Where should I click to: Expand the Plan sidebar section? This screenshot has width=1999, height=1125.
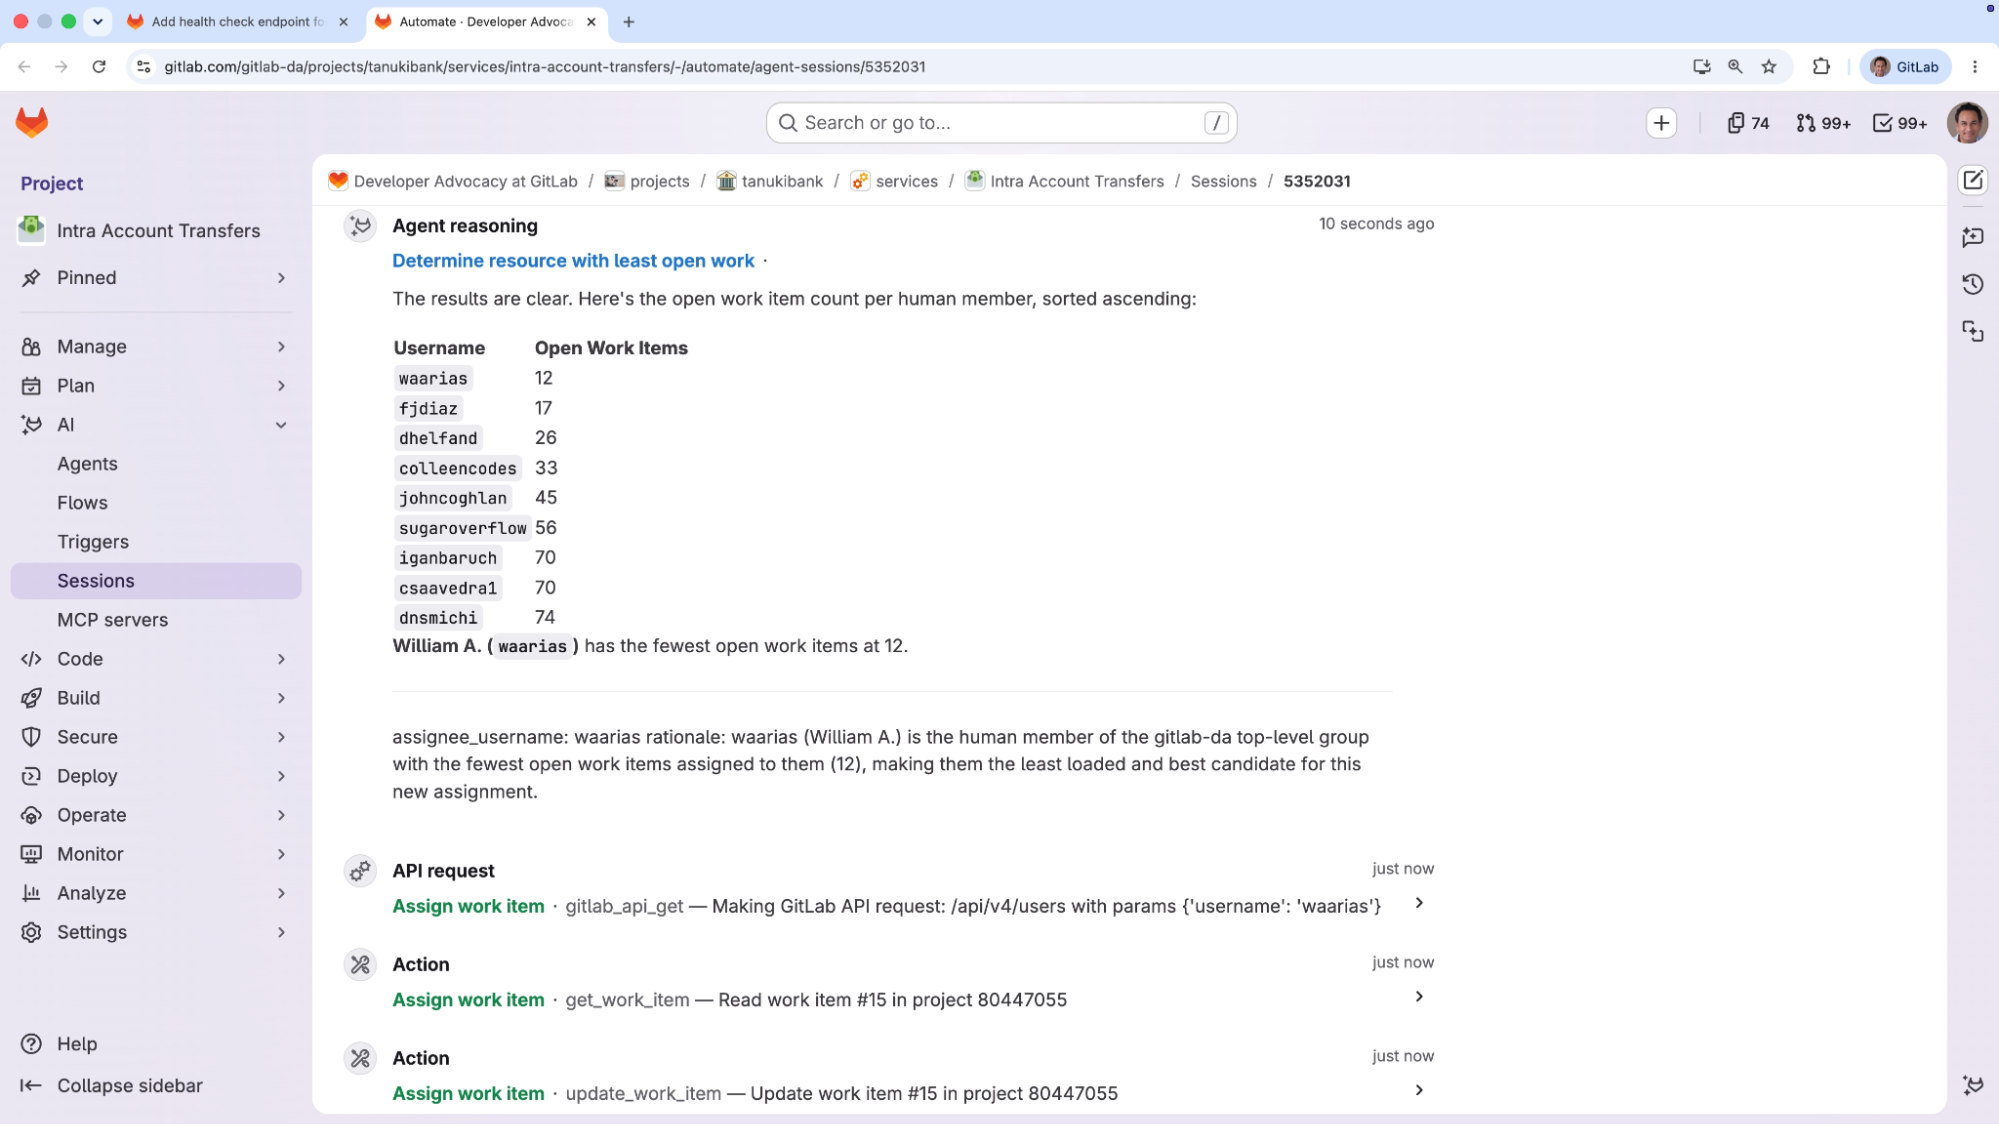click(x=155, y=386)
